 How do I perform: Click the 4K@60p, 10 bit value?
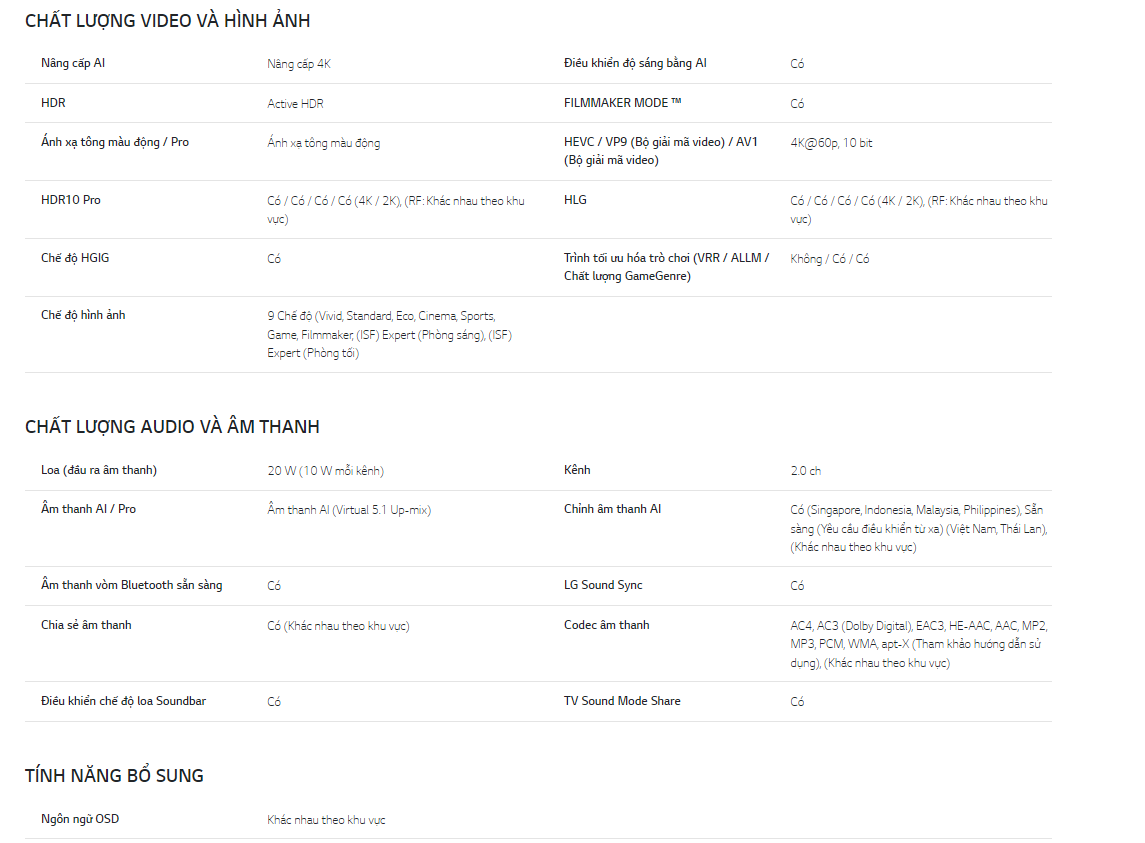831,143
